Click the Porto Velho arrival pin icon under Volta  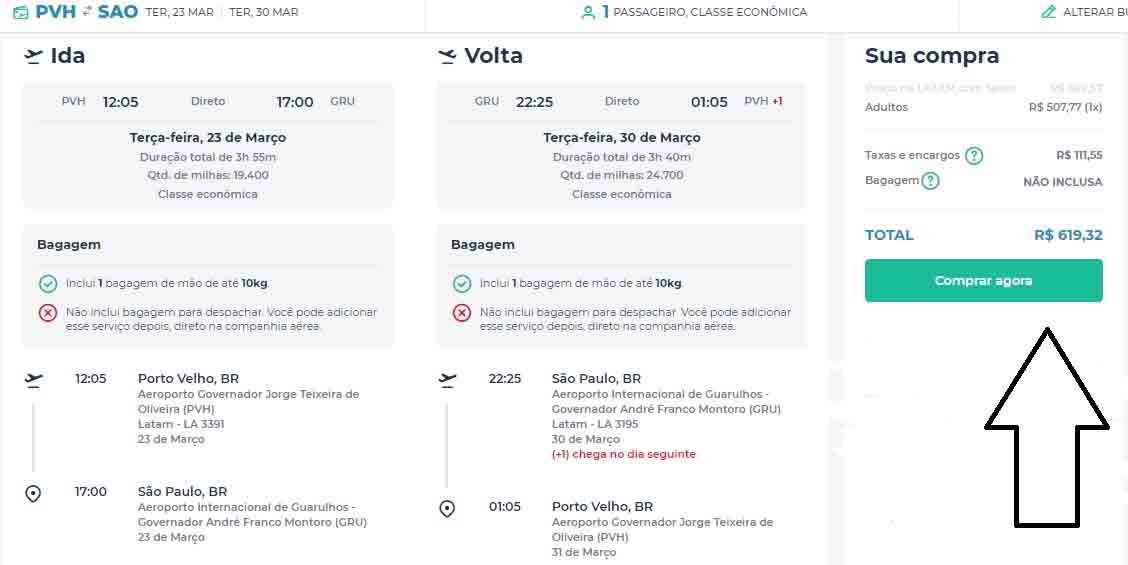coord(447,508)
